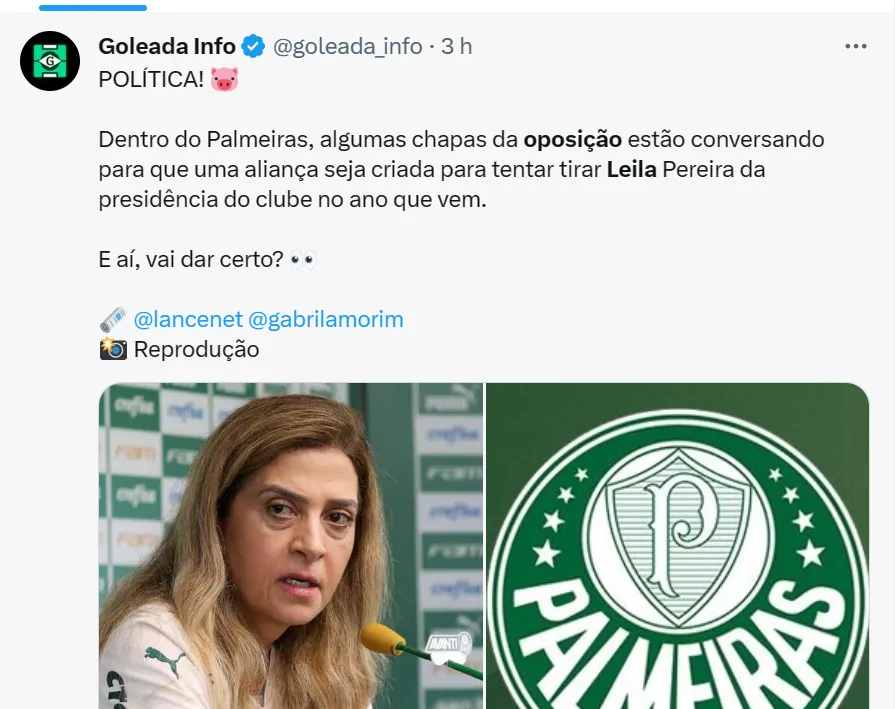Click the @goleada_info handle
The height and width of the screenshot is (709, 895).
[348, 47]
